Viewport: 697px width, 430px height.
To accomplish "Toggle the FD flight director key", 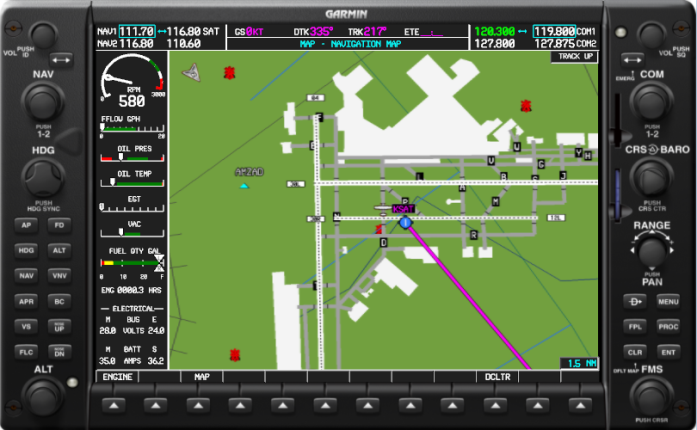I will [60, 225].
